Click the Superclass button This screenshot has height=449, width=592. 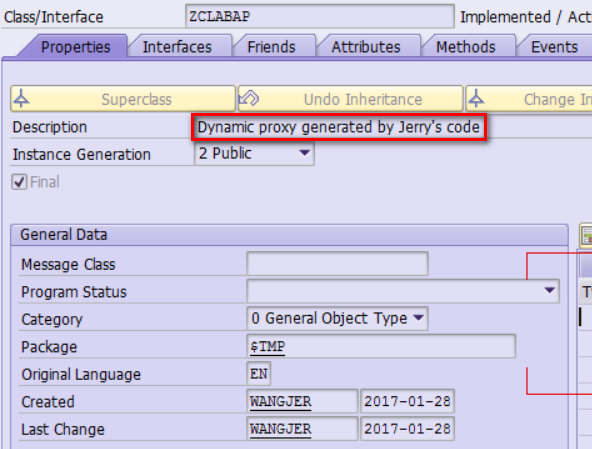click(123, 99)
